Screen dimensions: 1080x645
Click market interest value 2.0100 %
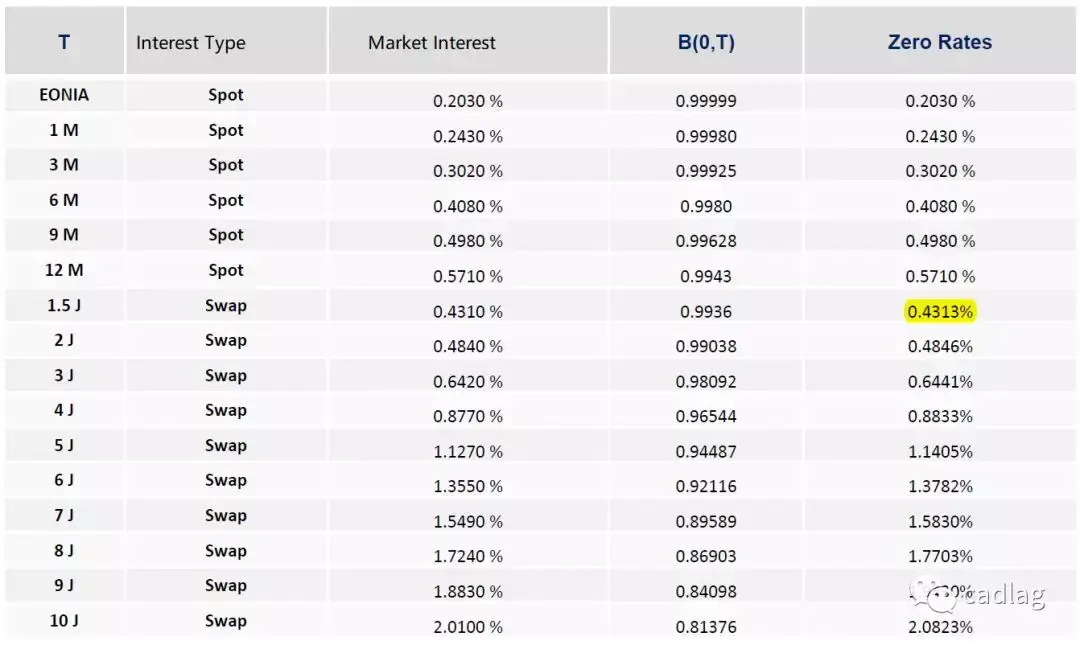tap(468, 627)
